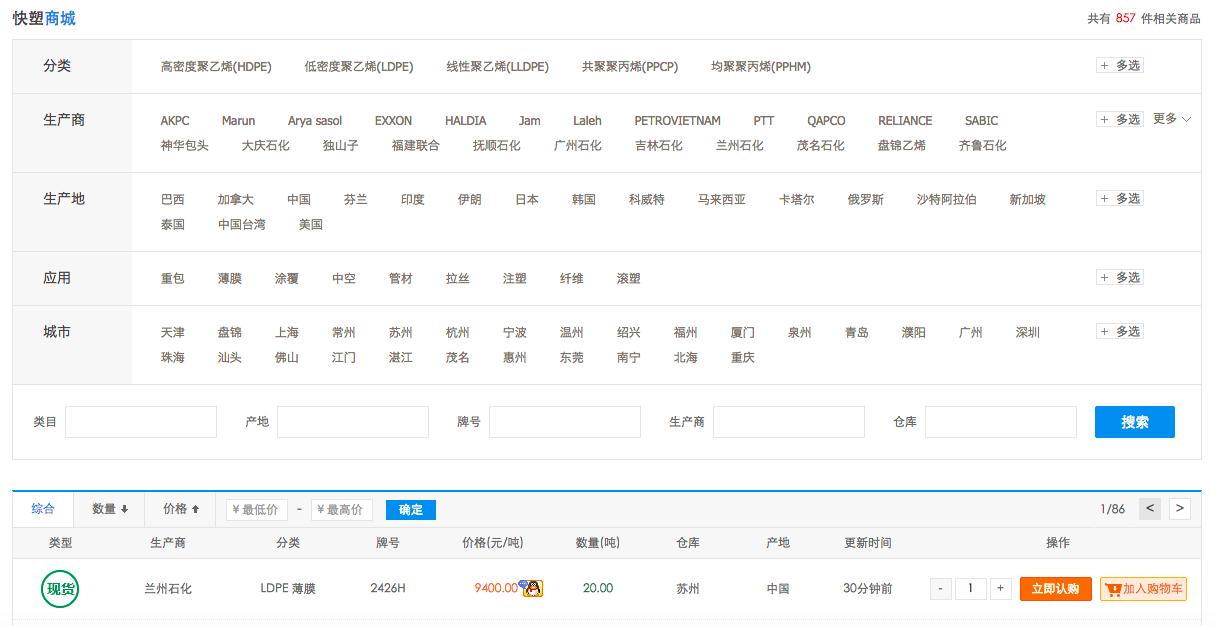Click the blue 搜索 button
The height and width of the screenshot is (626, 1215).
point(1134,422)
